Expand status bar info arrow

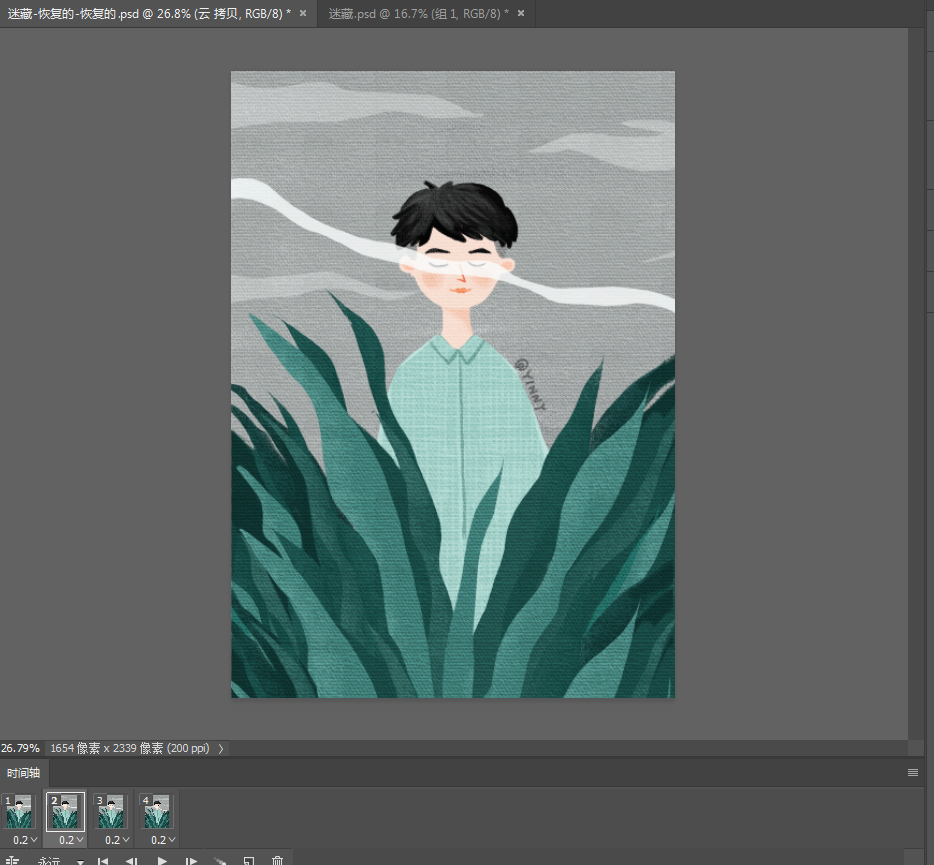click(x=221, y=748)
